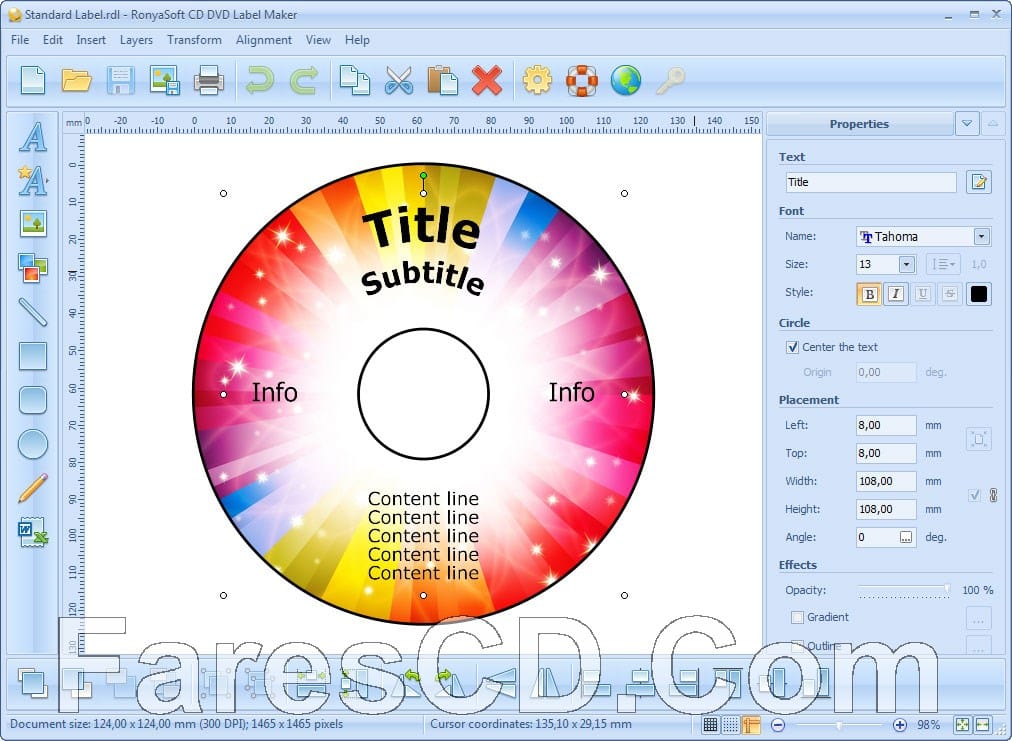Delete selected object with red X

click(487, 81)
